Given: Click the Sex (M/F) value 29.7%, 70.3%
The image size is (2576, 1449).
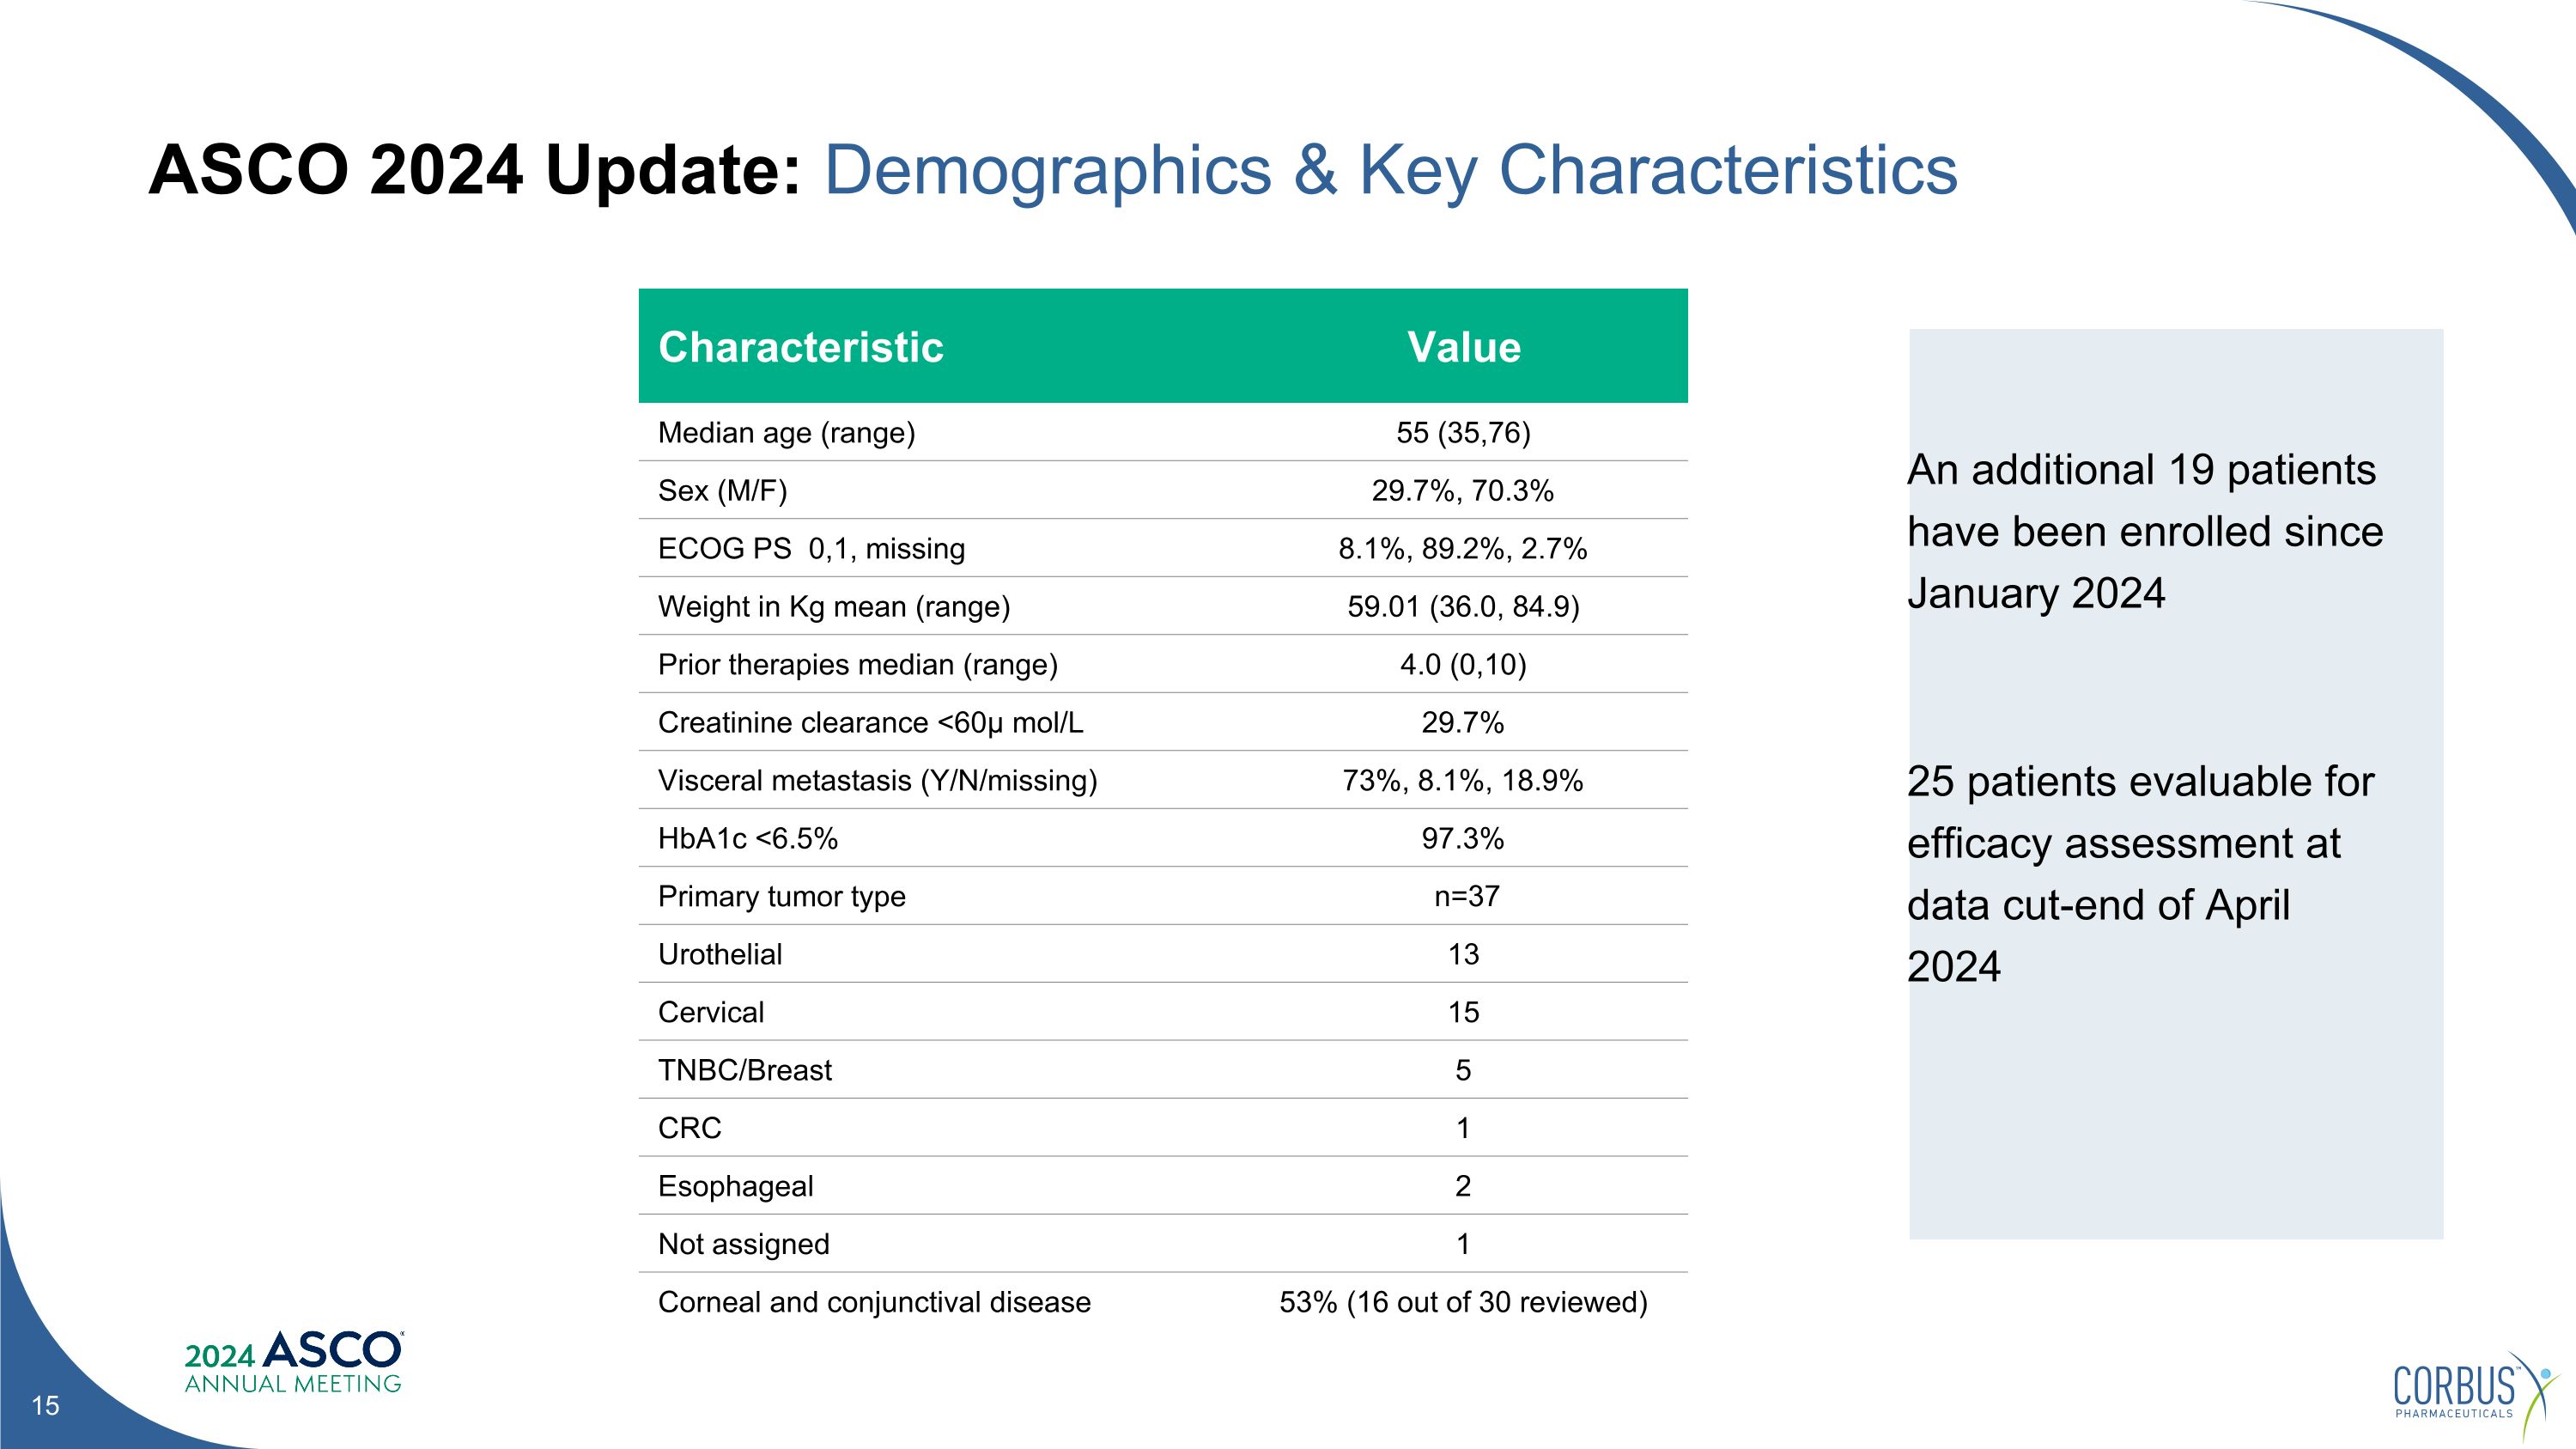Looking at the screenshot, I should [1462, 491].
